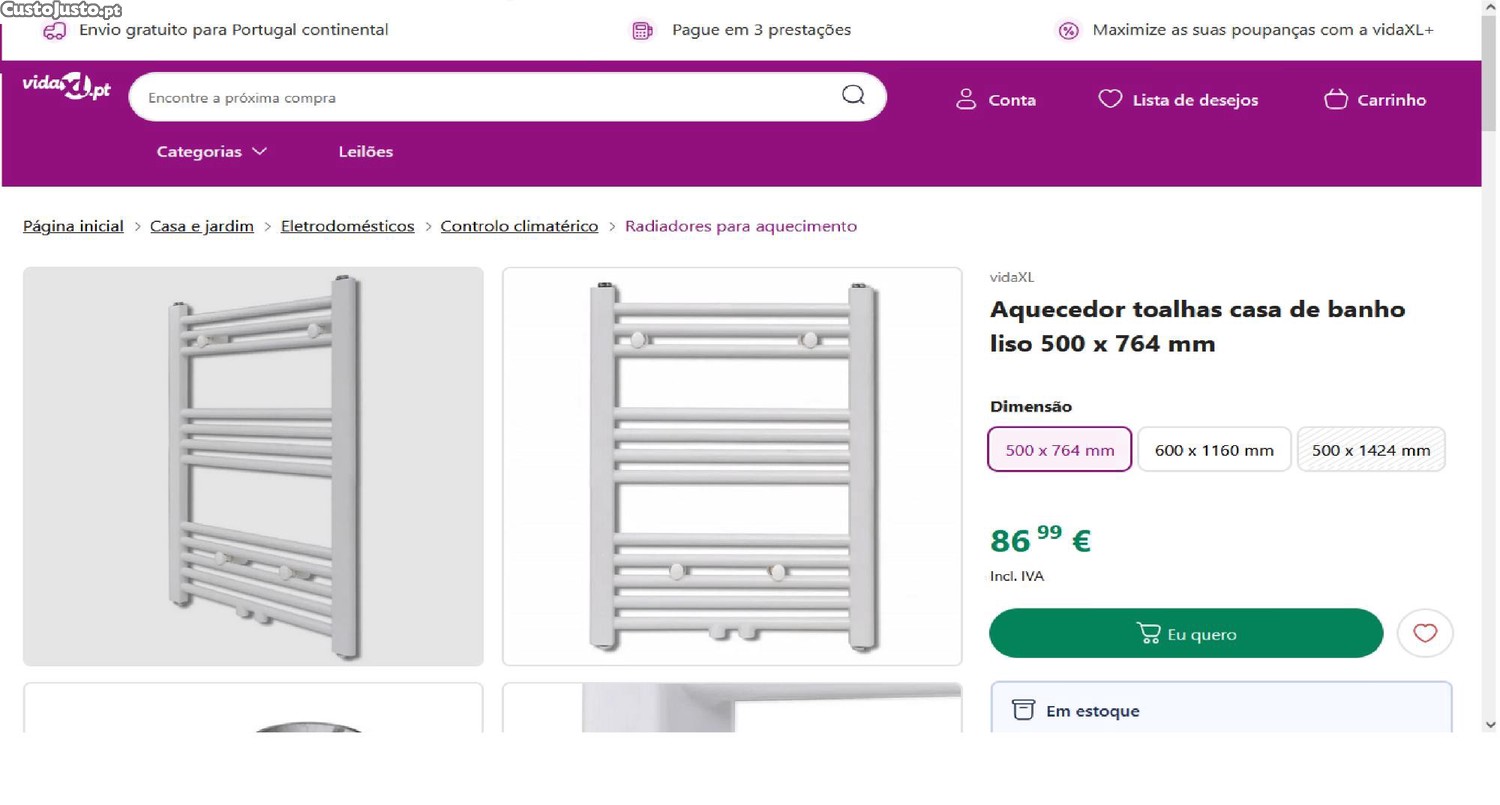Choose the 500 x 1424 mm dimension
Viewport: 1500px width, 805px height.
(x=1371, y=450)
